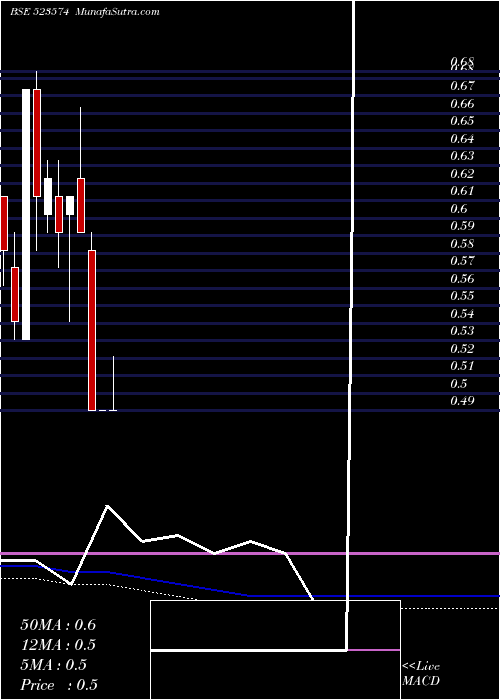Click the 0.66 price axis label
The image size is (500, 700).
point(462,104)
